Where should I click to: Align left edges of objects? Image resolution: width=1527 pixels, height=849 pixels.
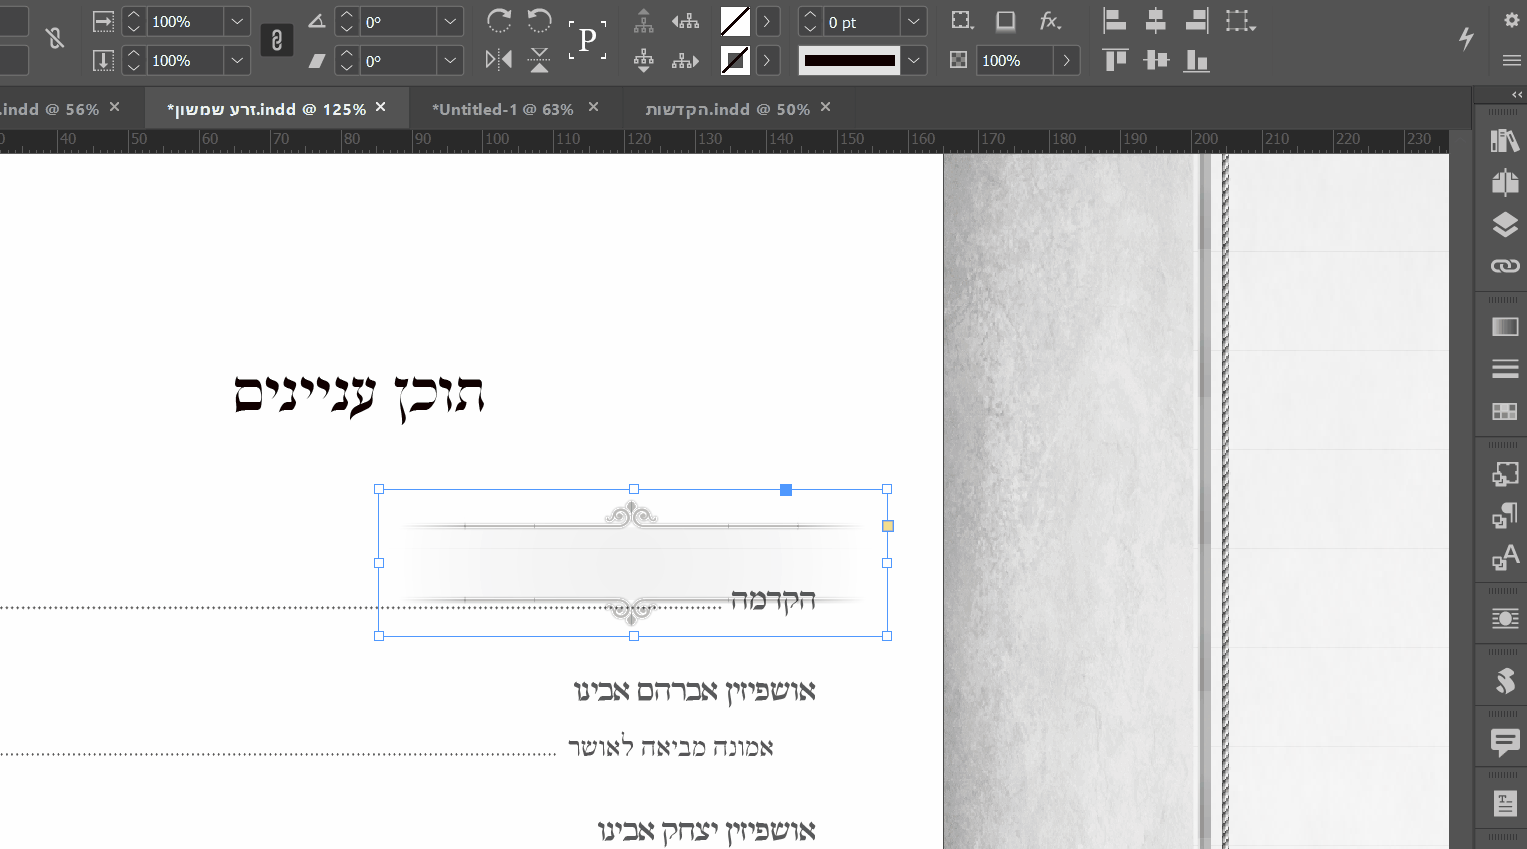pyautogui.click(x=1115, y=21)
